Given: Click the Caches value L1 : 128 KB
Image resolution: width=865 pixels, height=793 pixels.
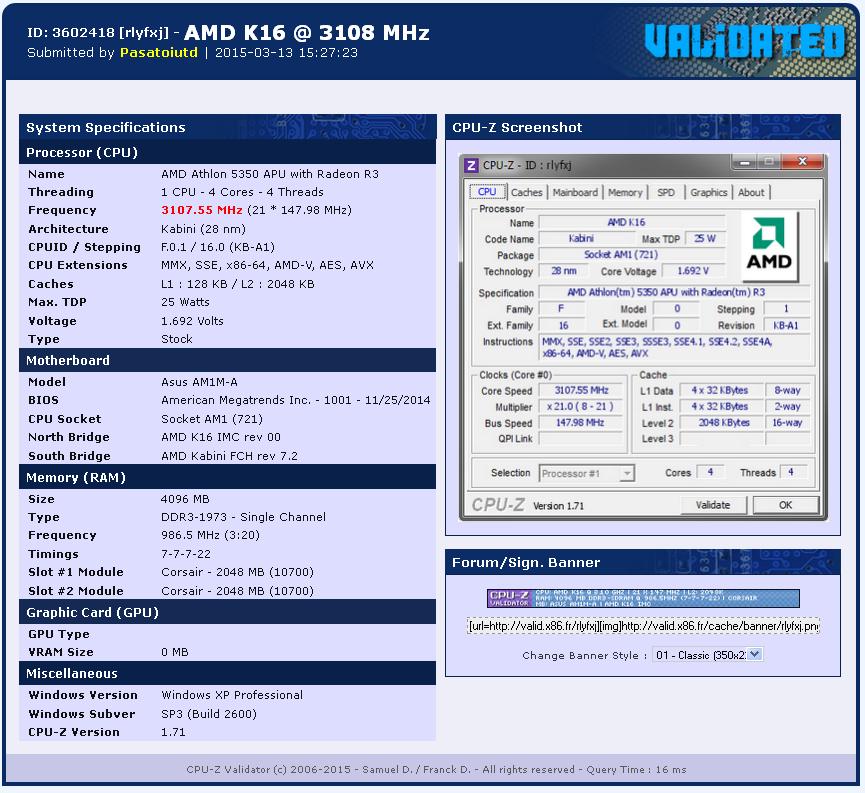Looking at the screenshot, I should (x=238, y=284).
